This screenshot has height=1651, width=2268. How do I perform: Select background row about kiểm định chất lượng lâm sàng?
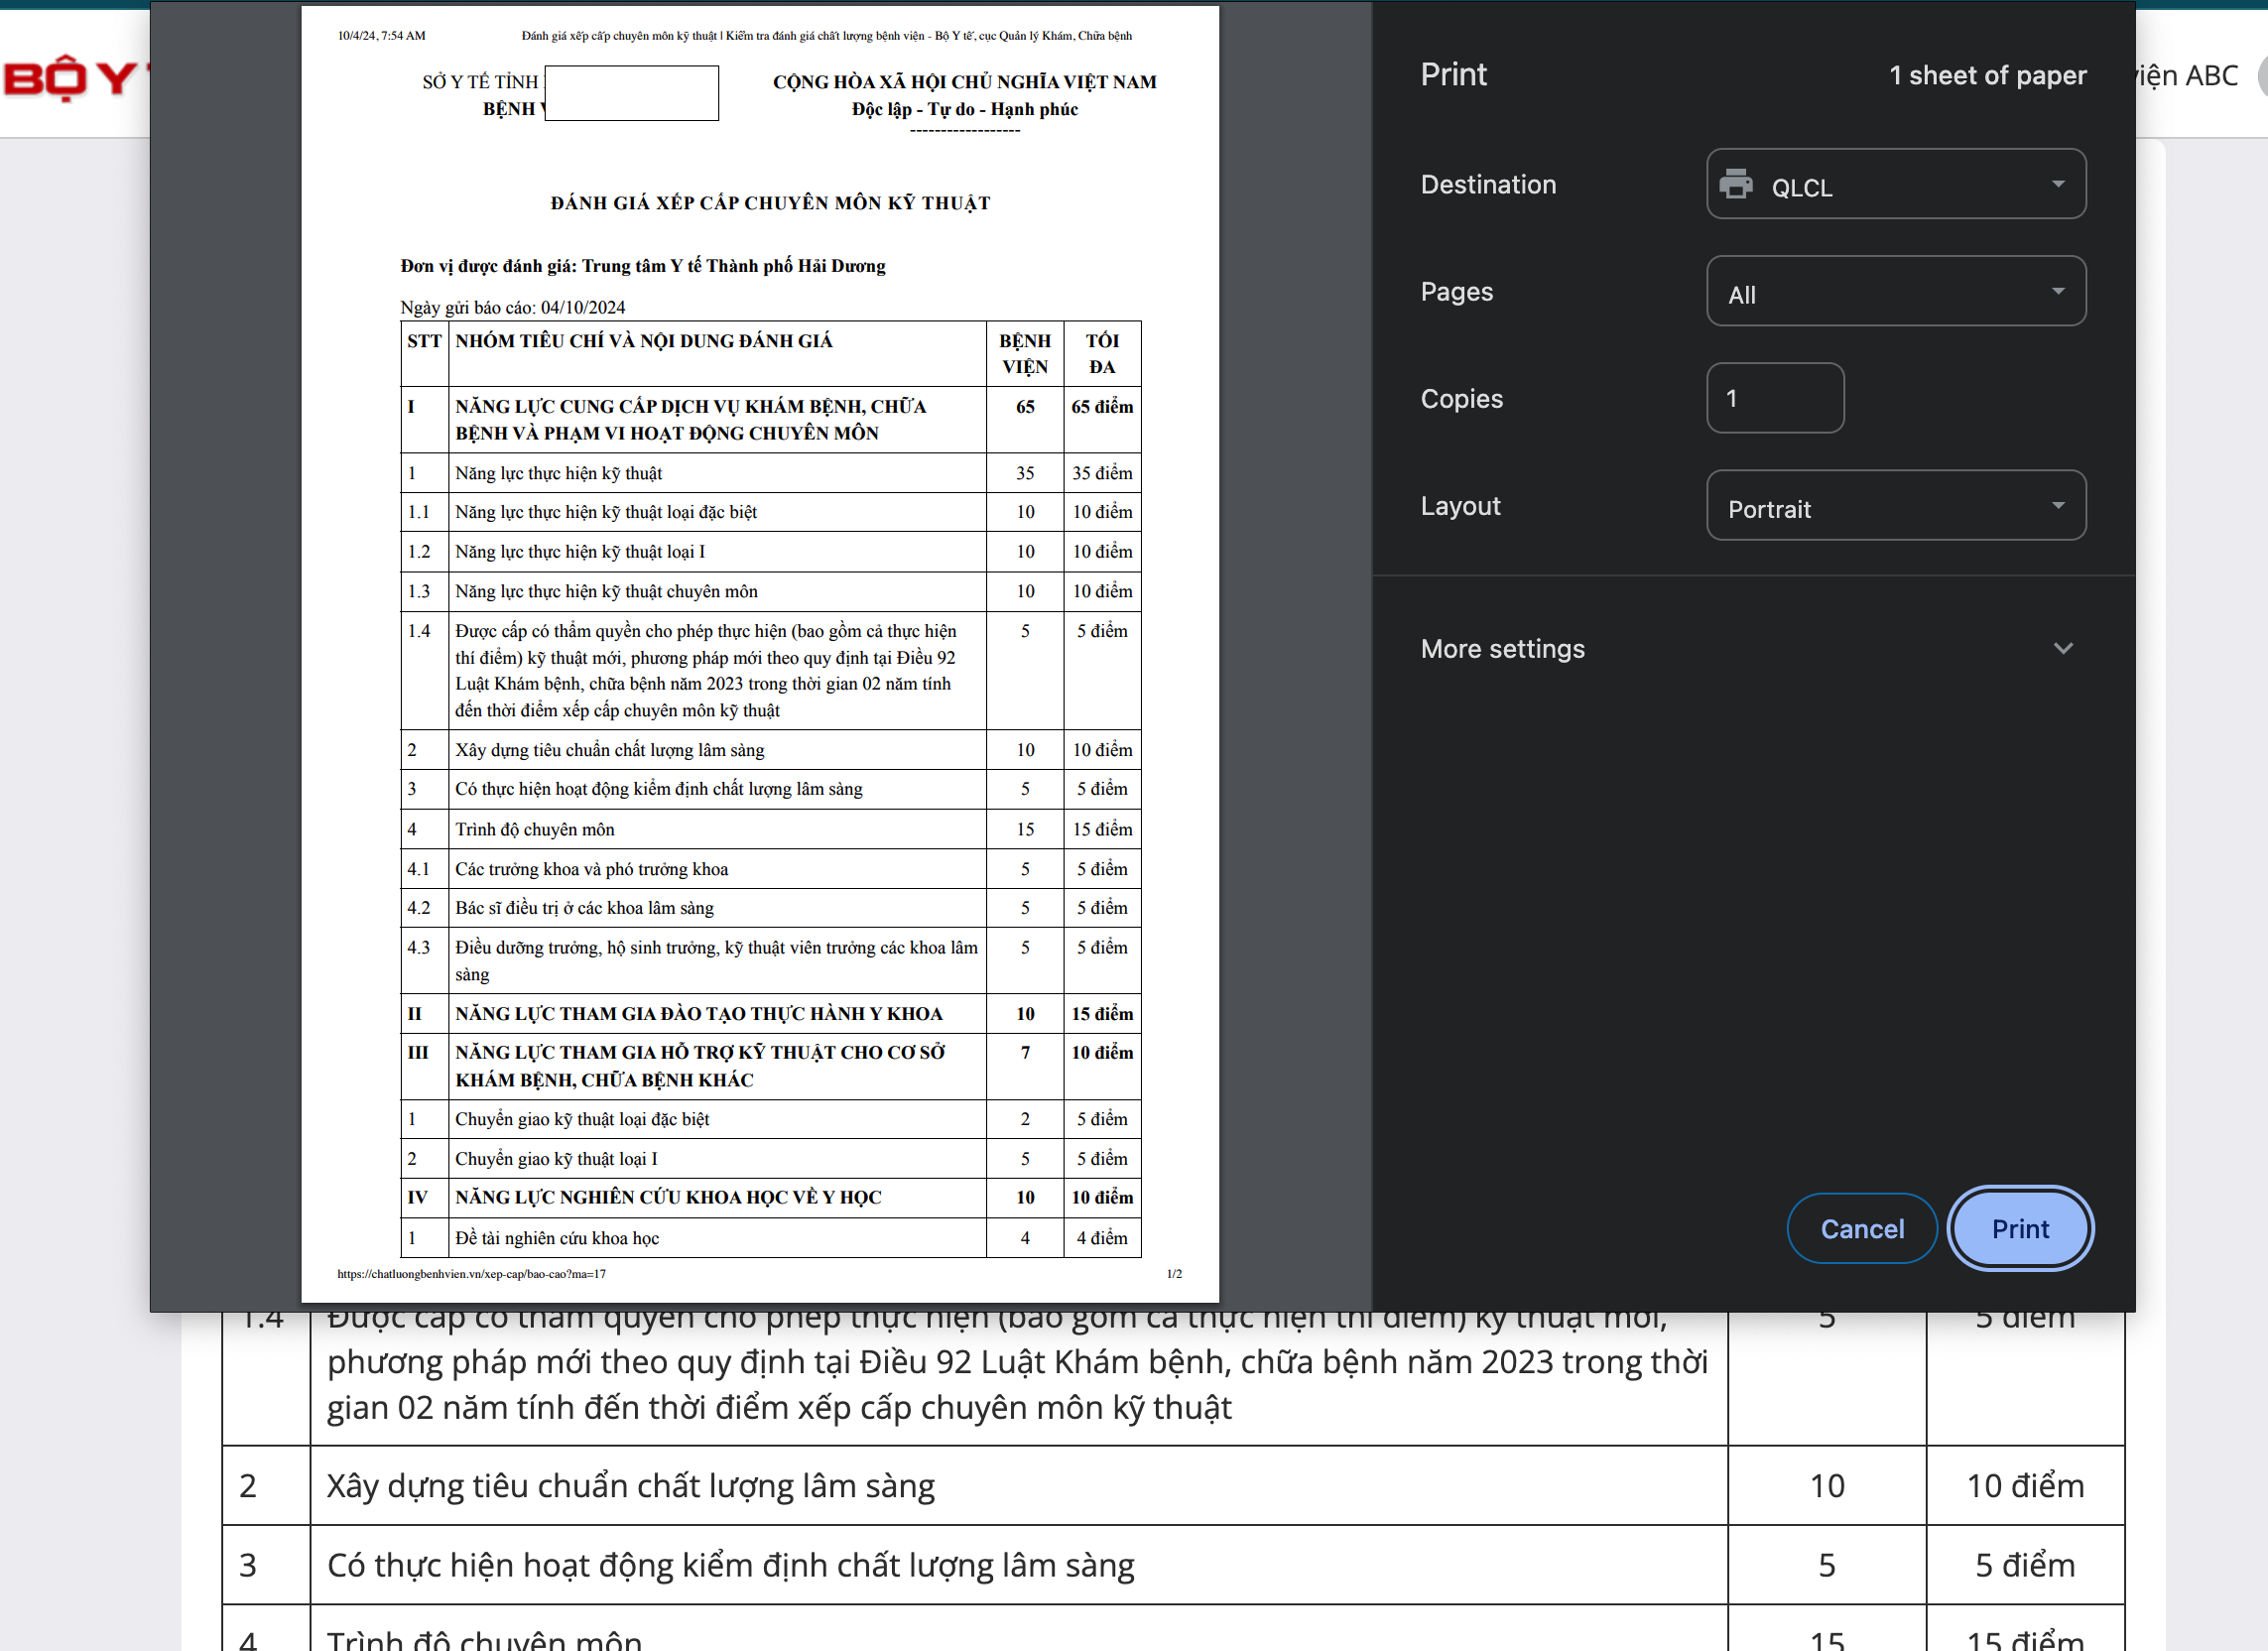click(x=730, y=1565)
